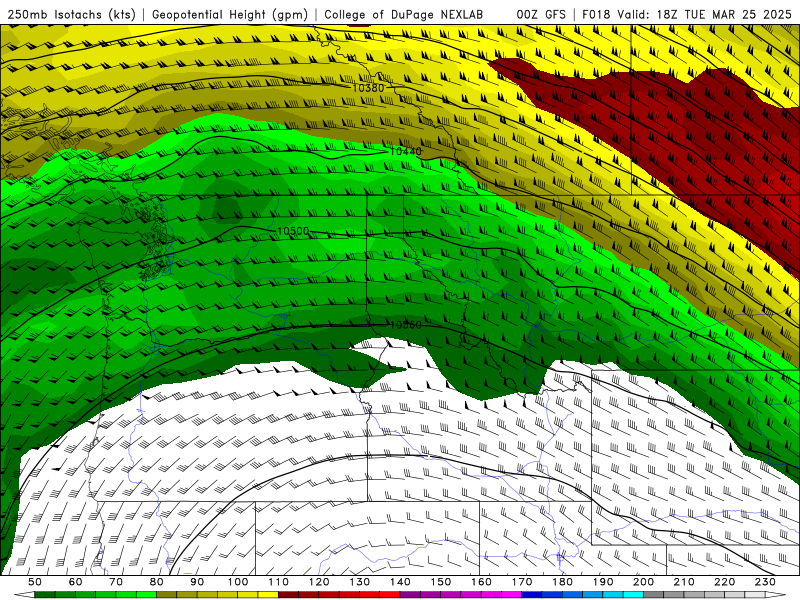
Task: Click the 'Geopotential Height (gpm)' title text
Action: (x=230, y=14)
